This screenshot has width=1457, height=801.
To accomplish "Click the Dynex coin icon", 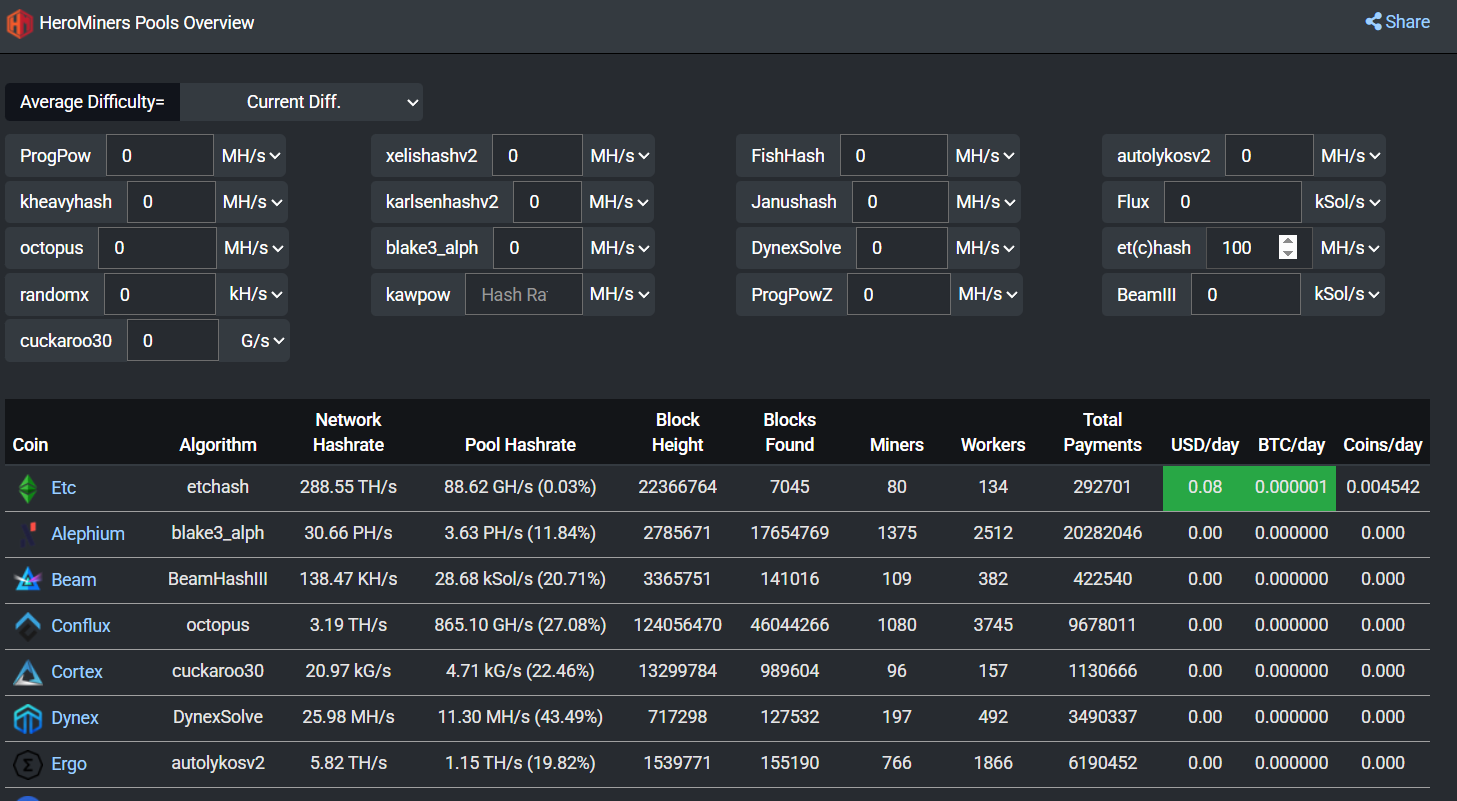I will pyautogui.click(x=28, y=718).
